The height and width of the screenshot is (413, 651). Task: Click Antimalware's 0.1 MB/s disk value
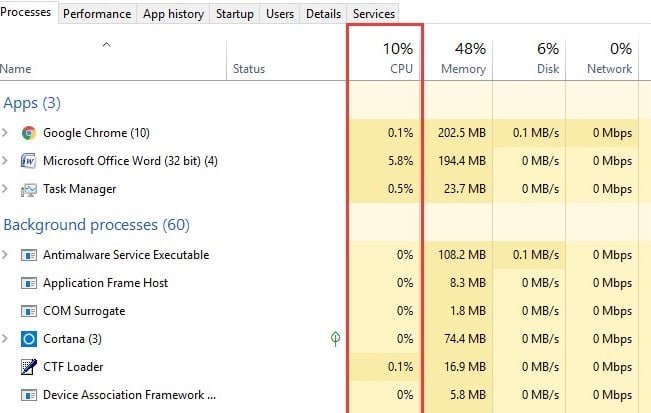coord(536,254)
